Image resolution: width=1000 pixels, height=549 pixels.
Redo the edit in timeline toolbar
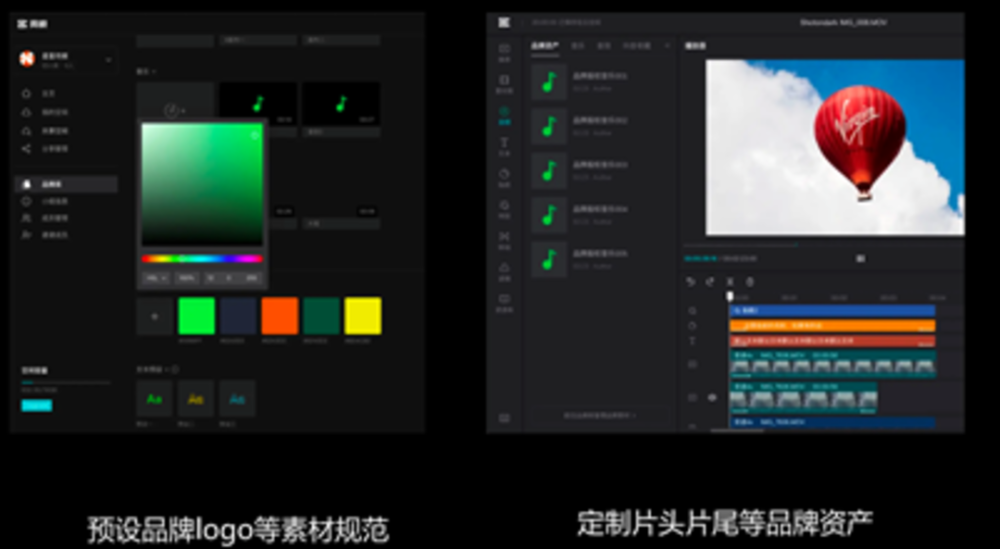710,282
